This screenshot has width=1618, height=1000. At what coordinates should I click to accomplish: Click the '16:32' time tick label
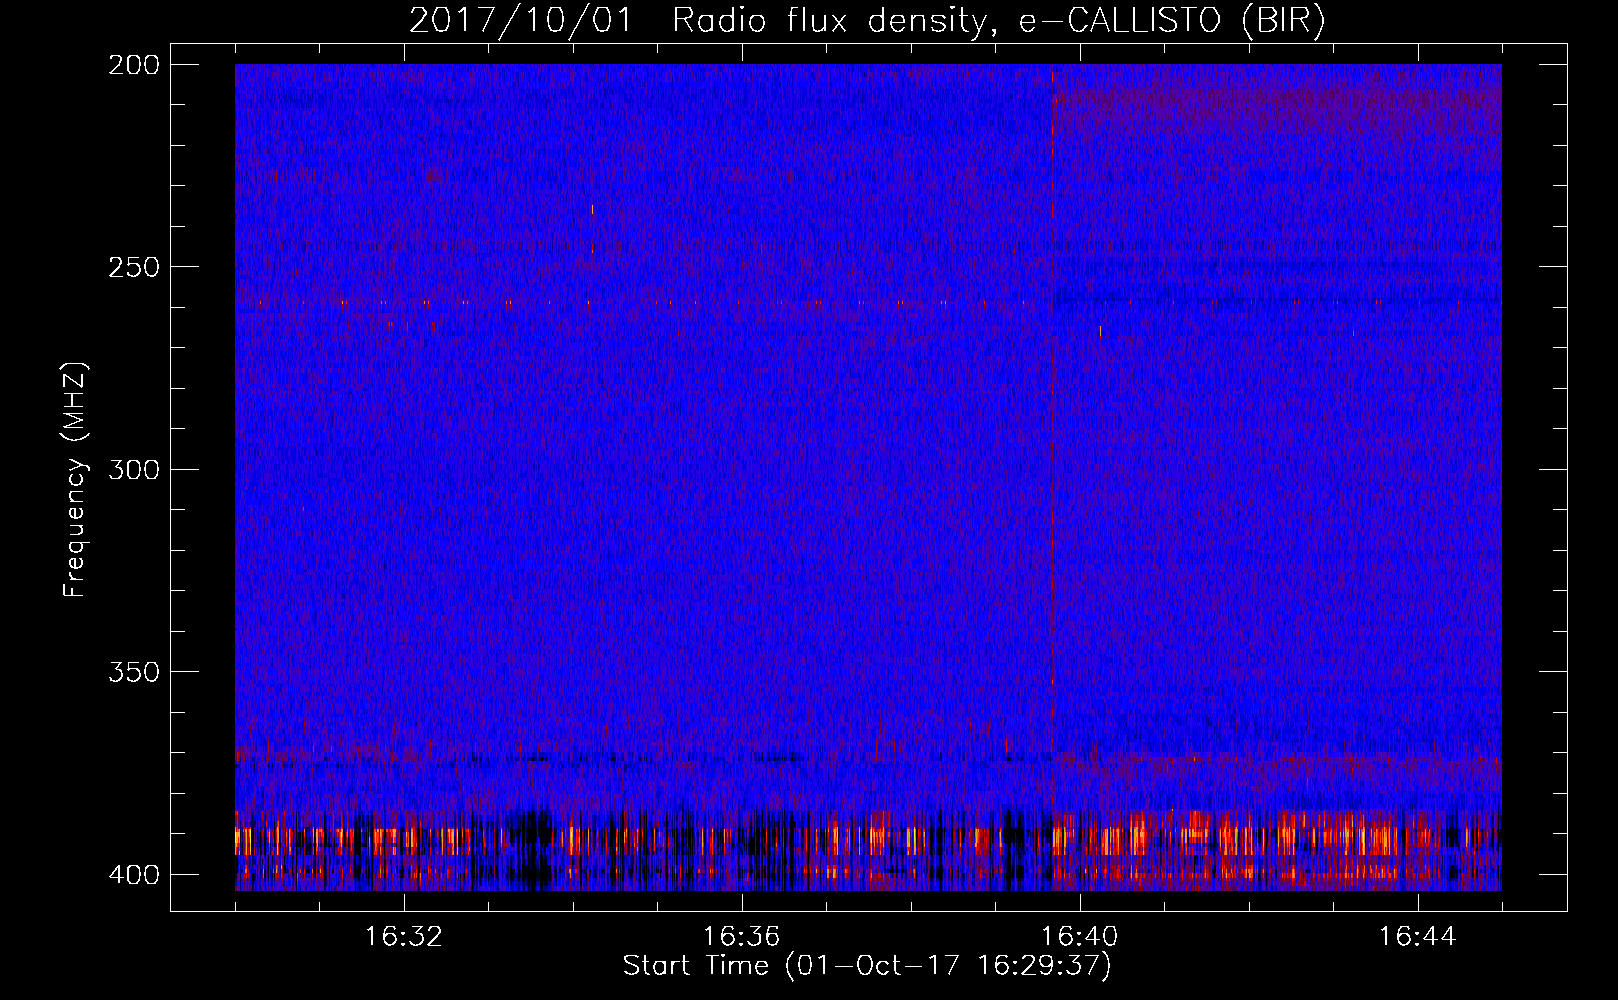point(404,937)
